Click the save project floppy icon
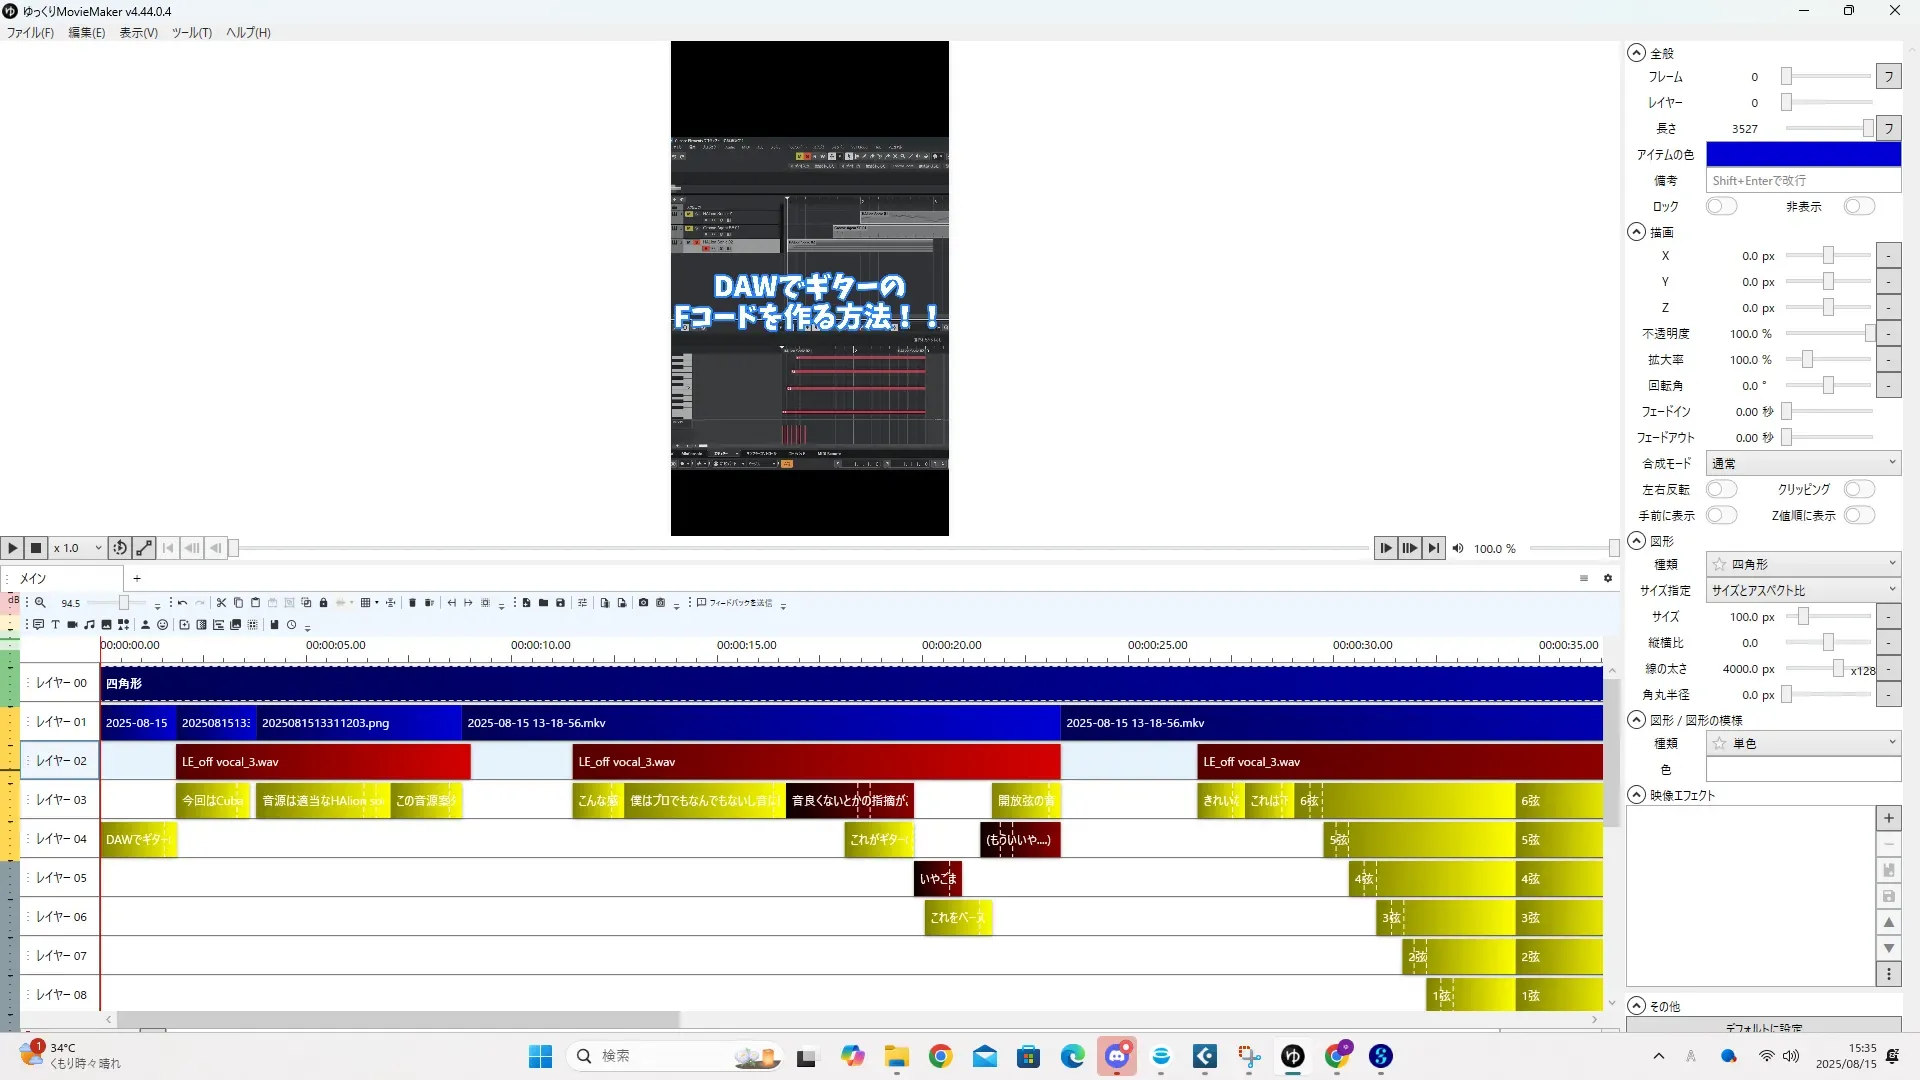 tap(560, 603)
